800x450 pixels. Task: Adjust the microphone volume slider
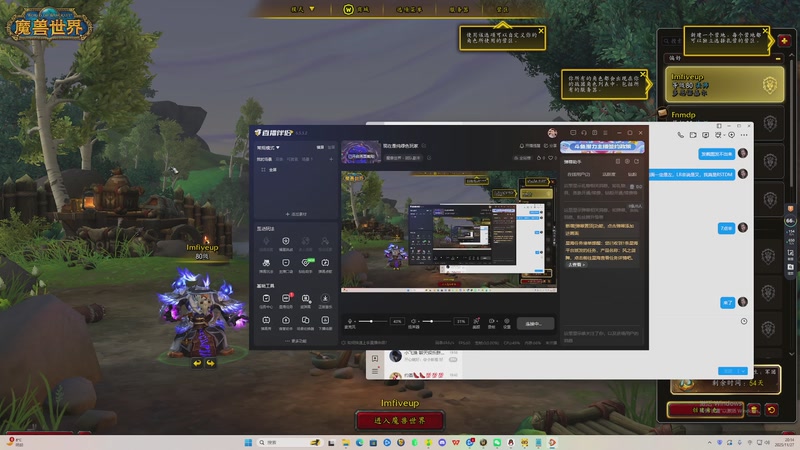tap(372, 321)
